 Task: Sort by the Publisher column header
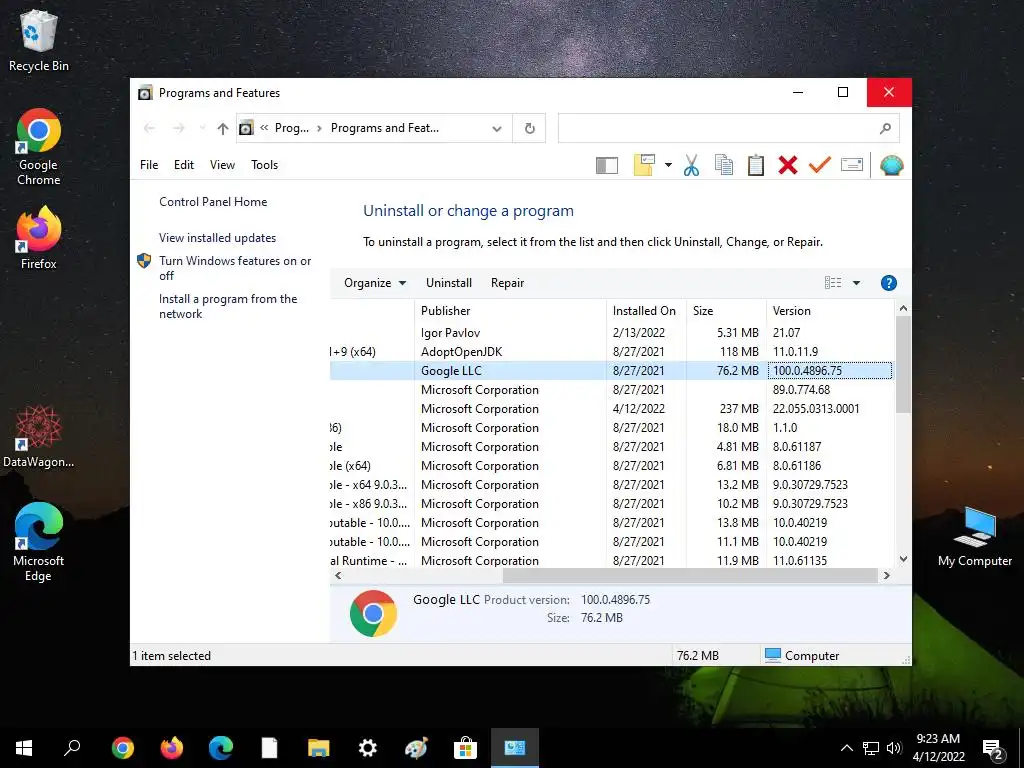511,311
